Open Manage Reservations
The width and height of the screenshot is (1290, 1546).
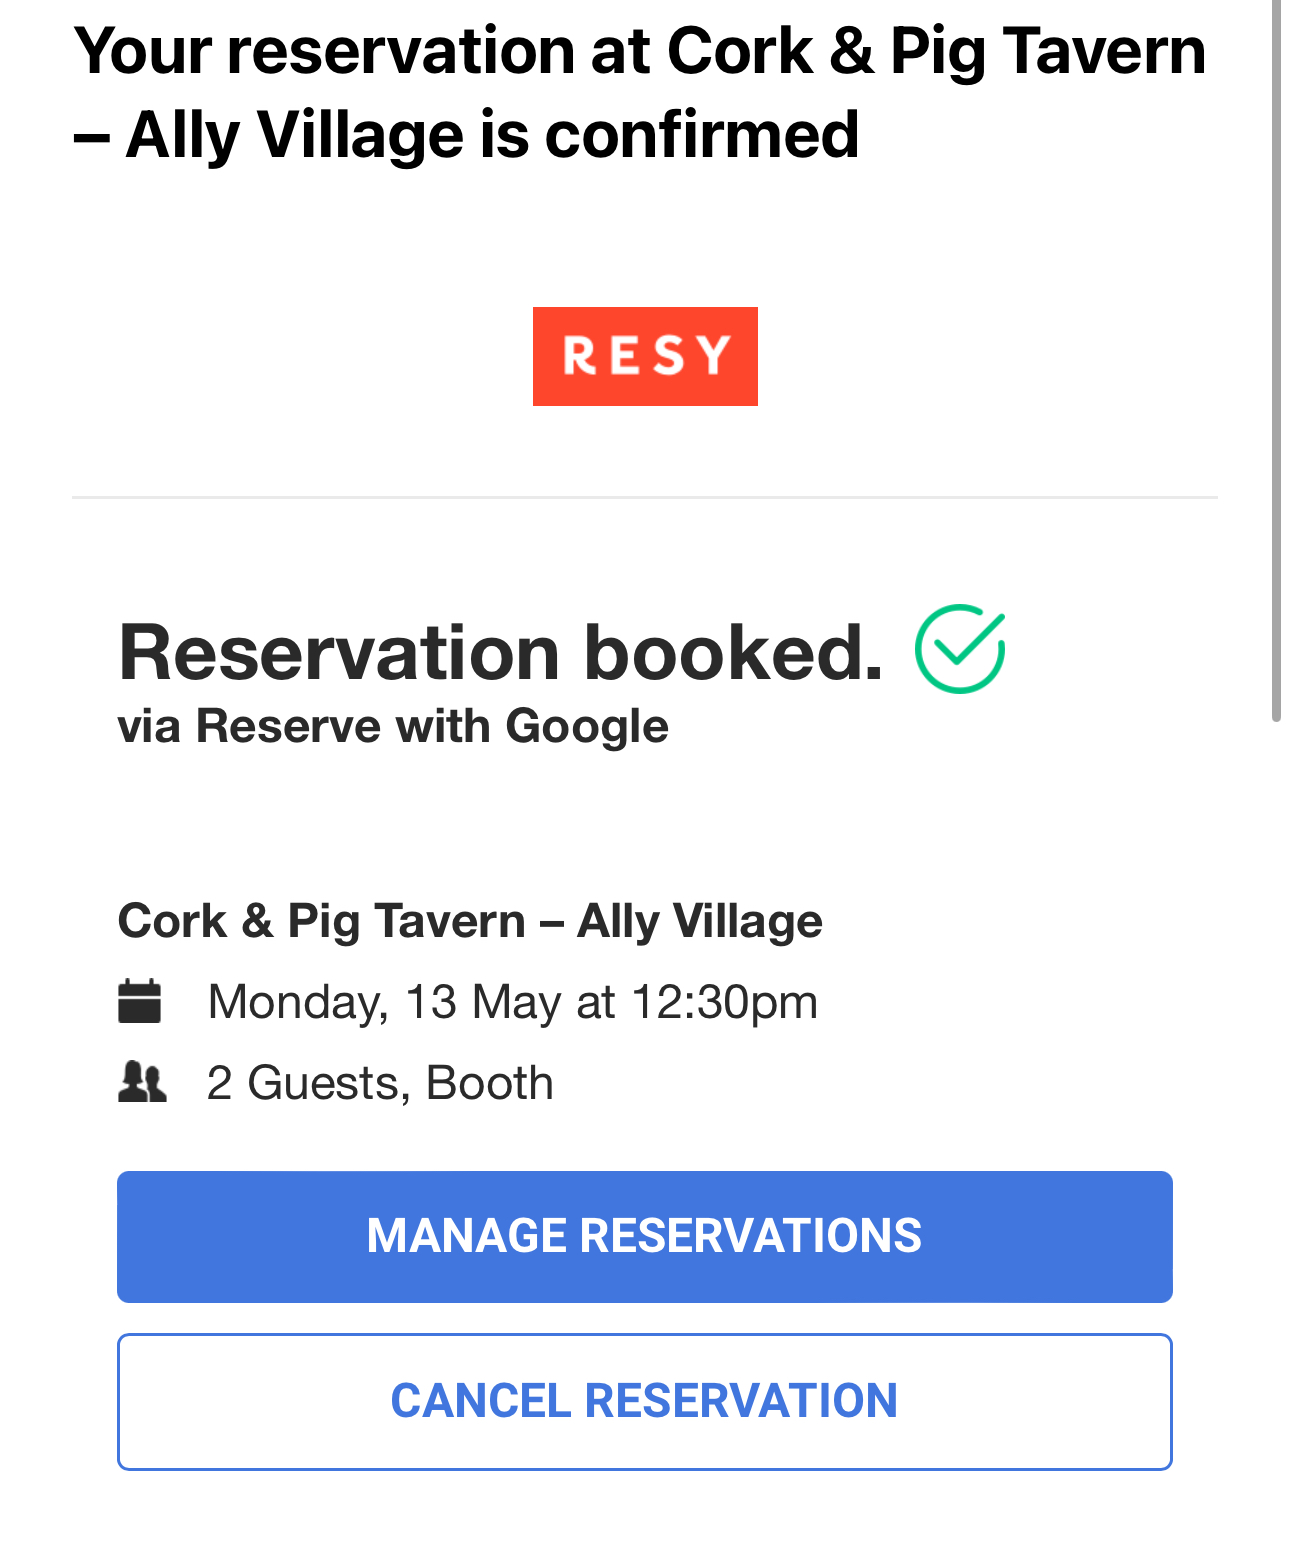(x=644, y=1236)
